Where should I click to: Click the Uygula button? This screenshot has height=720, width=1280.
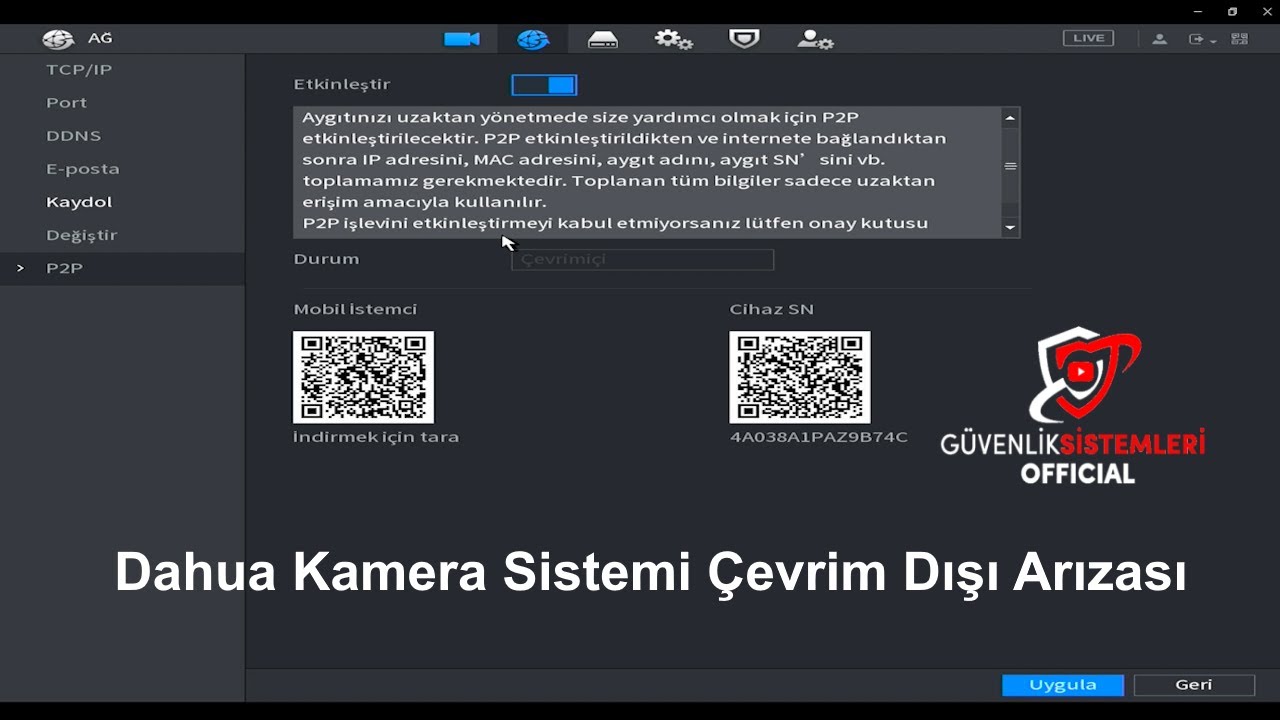coord(1063,685)
